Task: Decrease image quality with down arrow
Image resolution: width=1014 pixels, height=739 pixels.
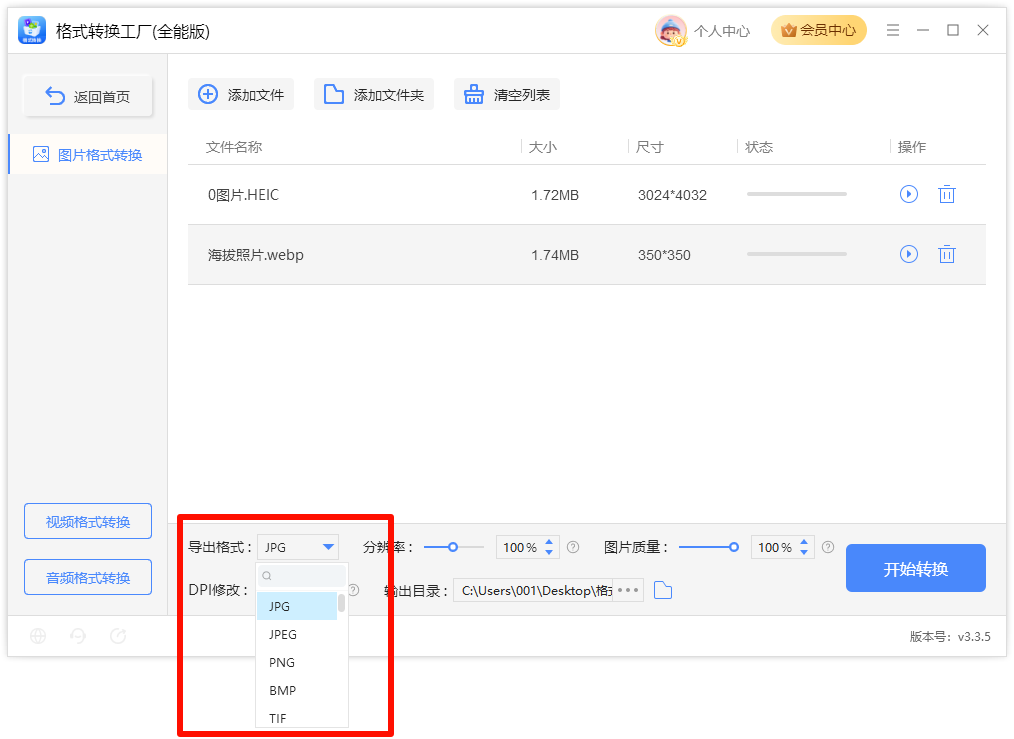Action: pos(804,552)
